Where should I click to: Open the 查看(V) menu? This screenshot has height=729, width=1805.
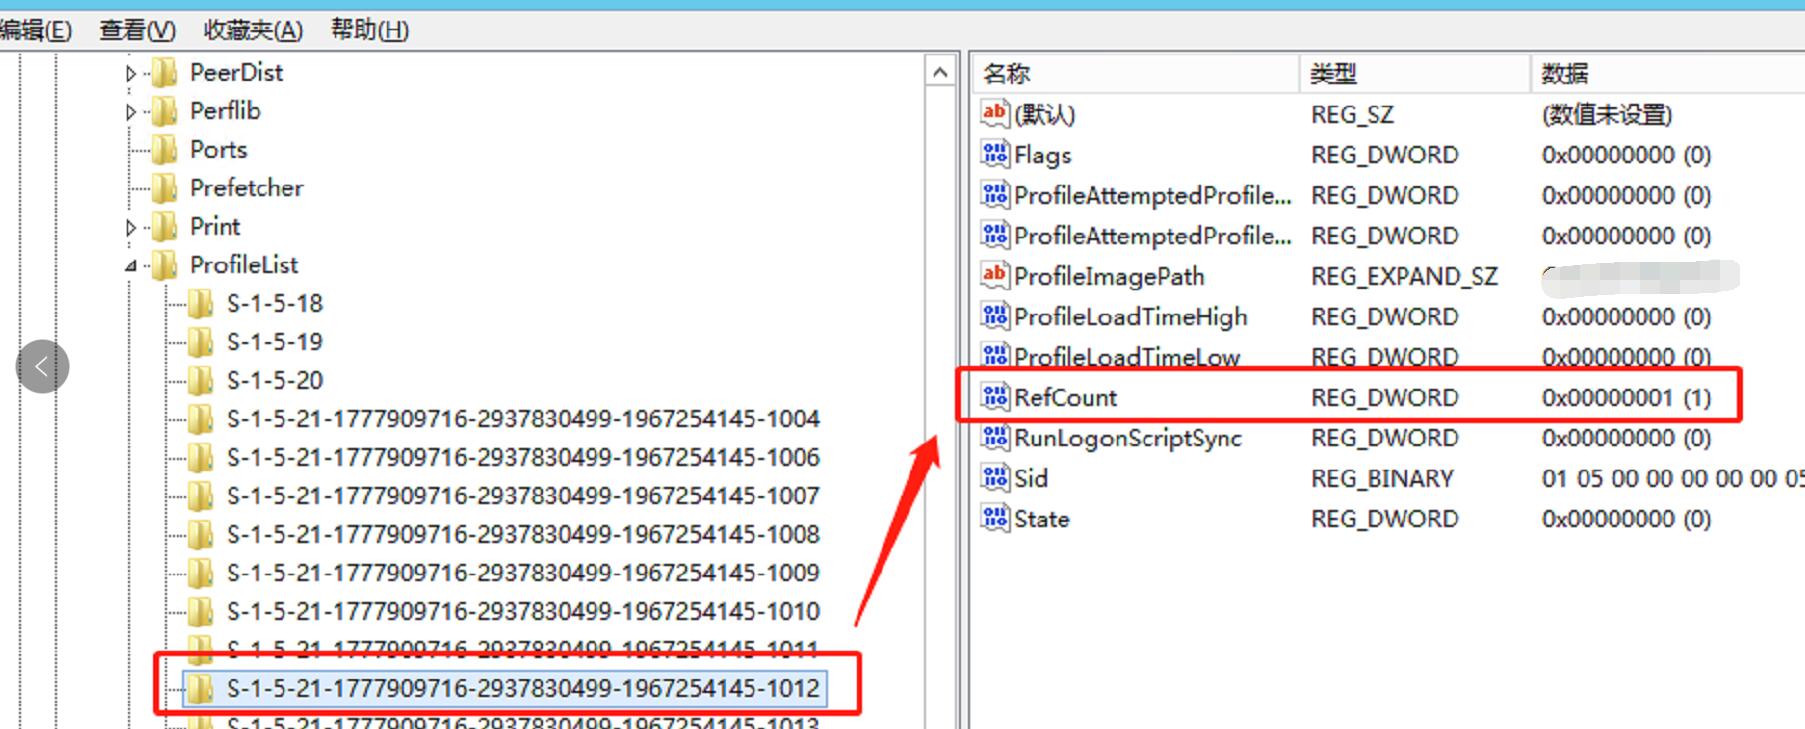[x=137, y=30]
